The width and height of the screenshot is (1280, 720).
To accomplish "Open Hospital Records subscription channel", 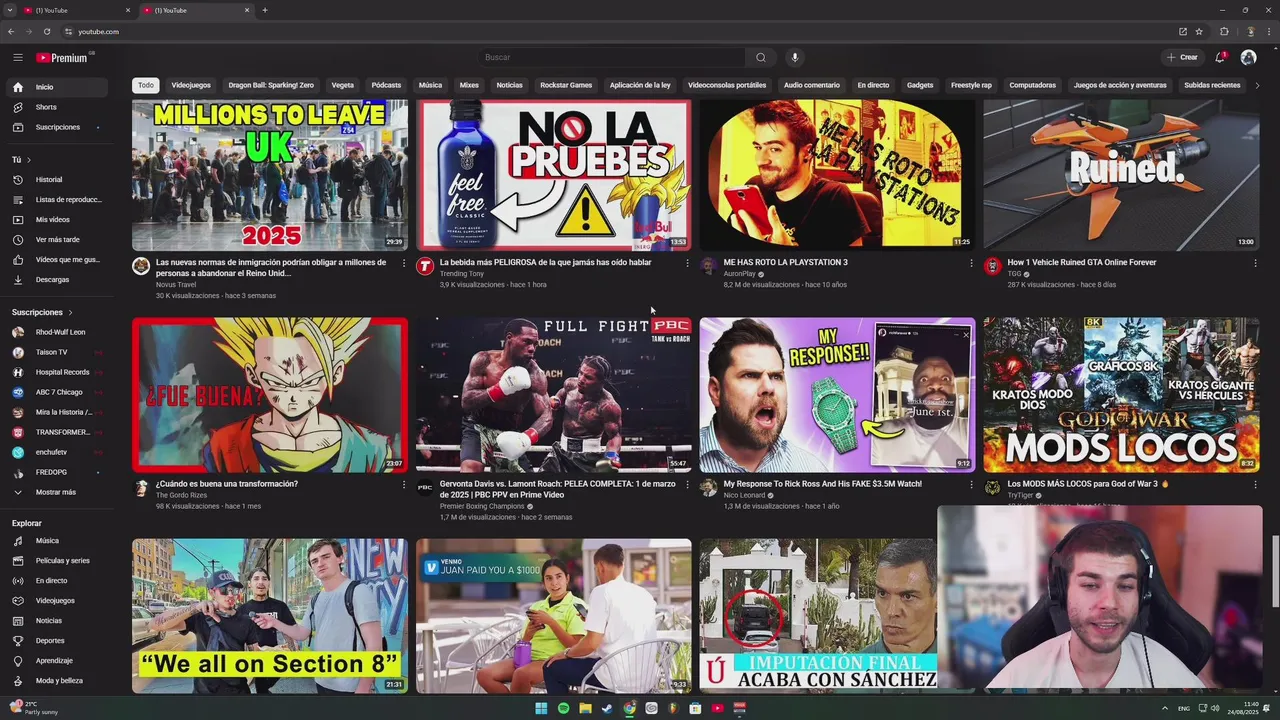I will pyautogui.click(x=58, y=372).
